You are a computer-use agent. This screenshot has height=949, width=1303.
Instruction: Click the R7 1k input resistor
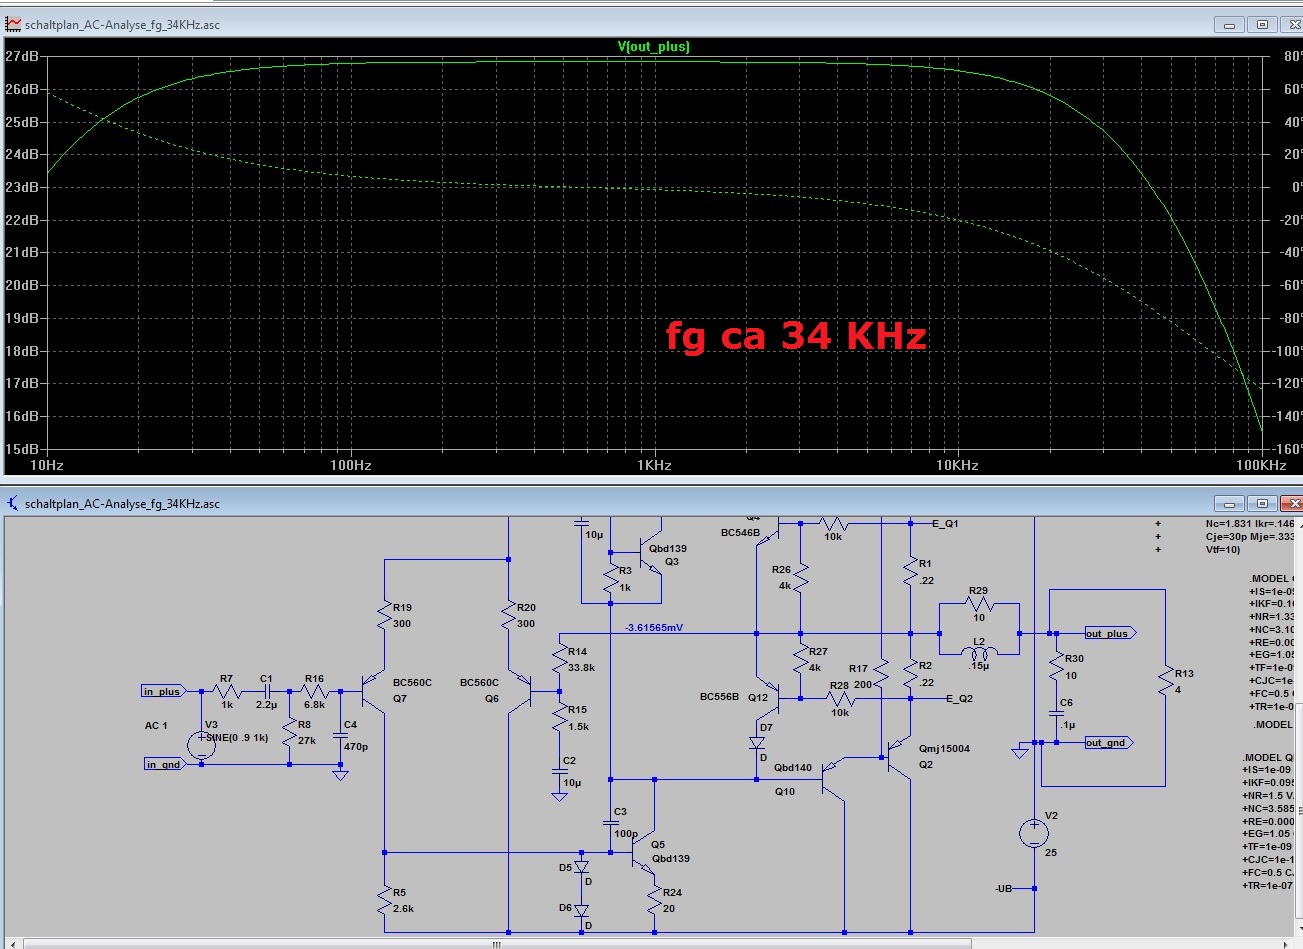pos(227,691)
